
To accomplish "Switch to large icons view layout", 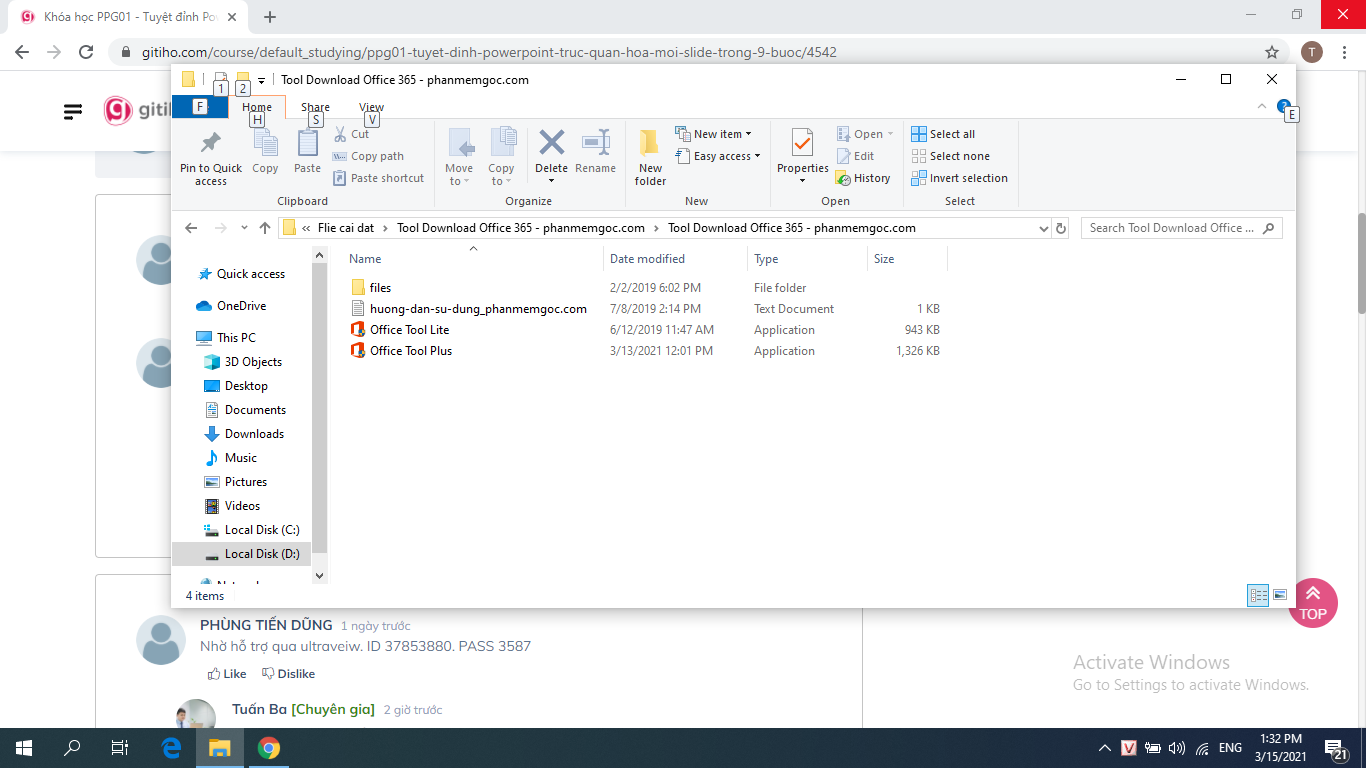I will 1279,595.
